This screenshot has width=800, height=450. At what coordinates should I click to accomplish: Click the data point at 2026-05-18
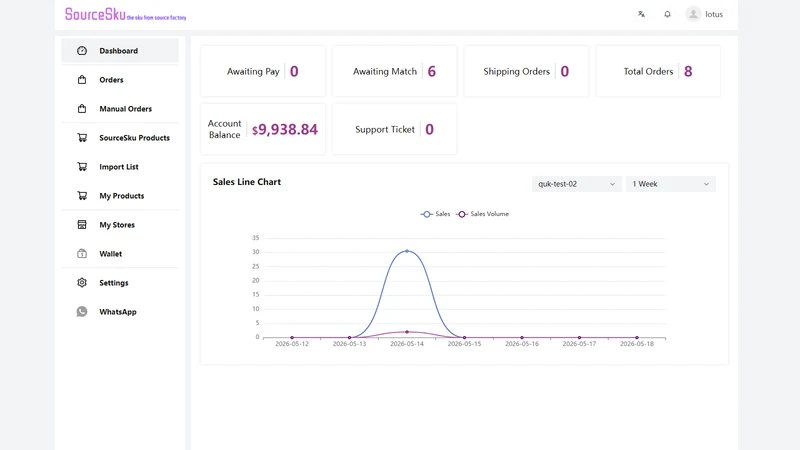point(637,337)
